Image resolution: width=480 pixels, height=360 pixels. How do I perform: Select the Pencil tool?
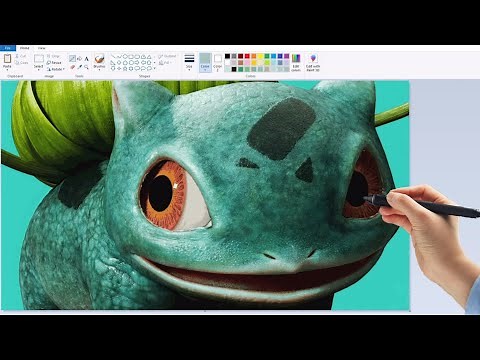coord(72,59)
